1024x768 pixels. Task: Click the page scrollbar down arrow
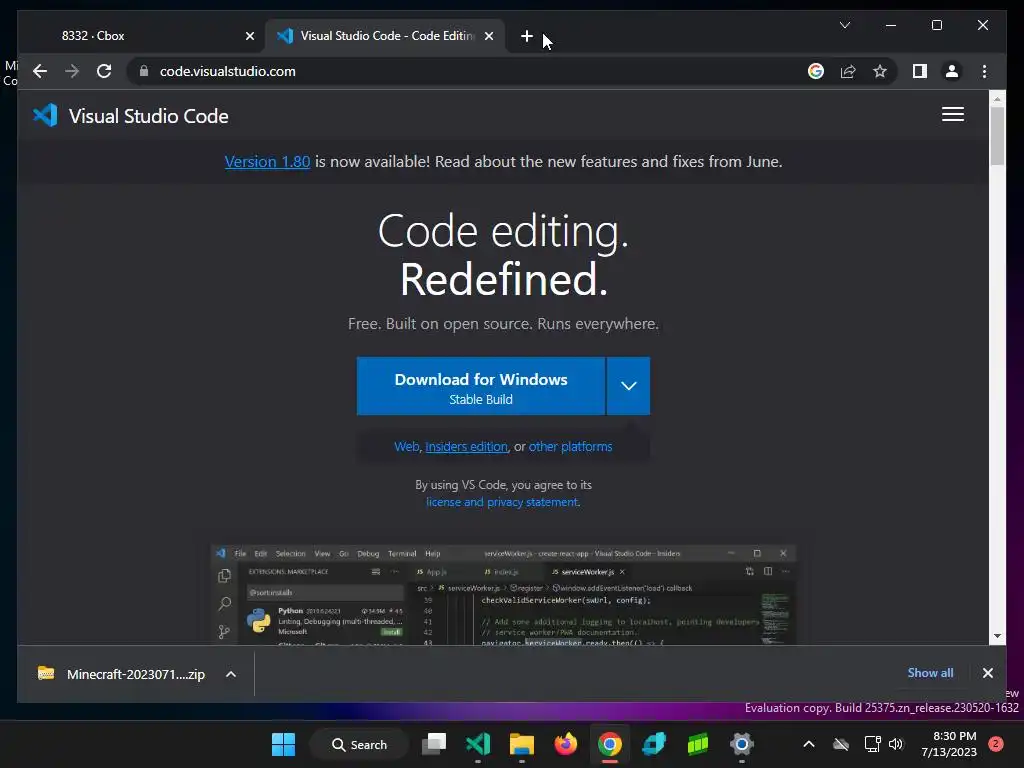(997, 635)
